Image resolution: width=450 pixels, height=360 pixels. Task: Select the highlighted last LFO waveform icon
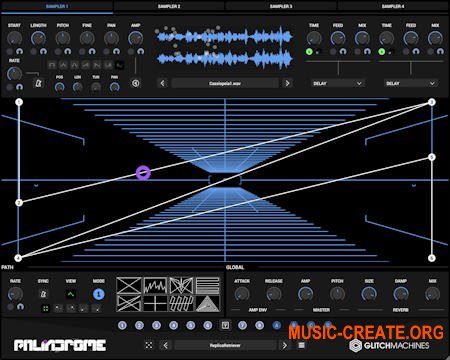pyautogui.click(x=119, y=65)
